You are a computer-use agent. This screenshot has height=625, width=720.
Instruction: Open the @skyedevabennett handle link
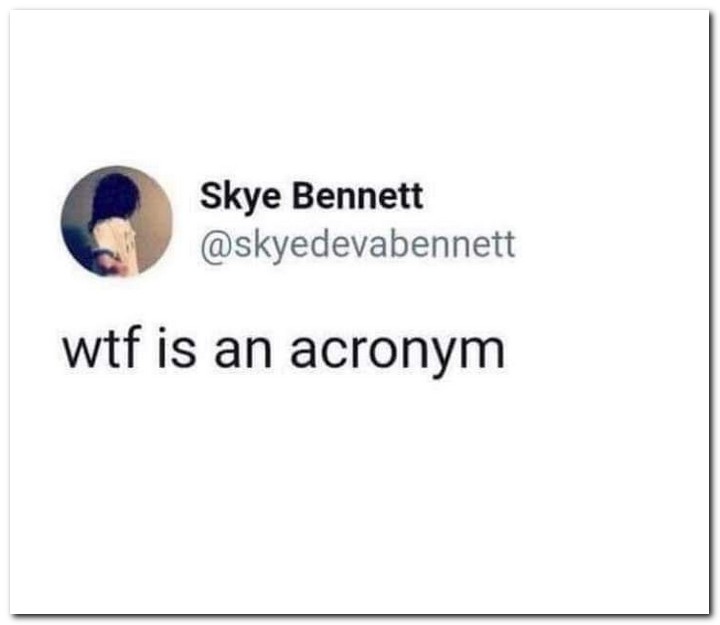pyautogui.click(x=358, y=246)
